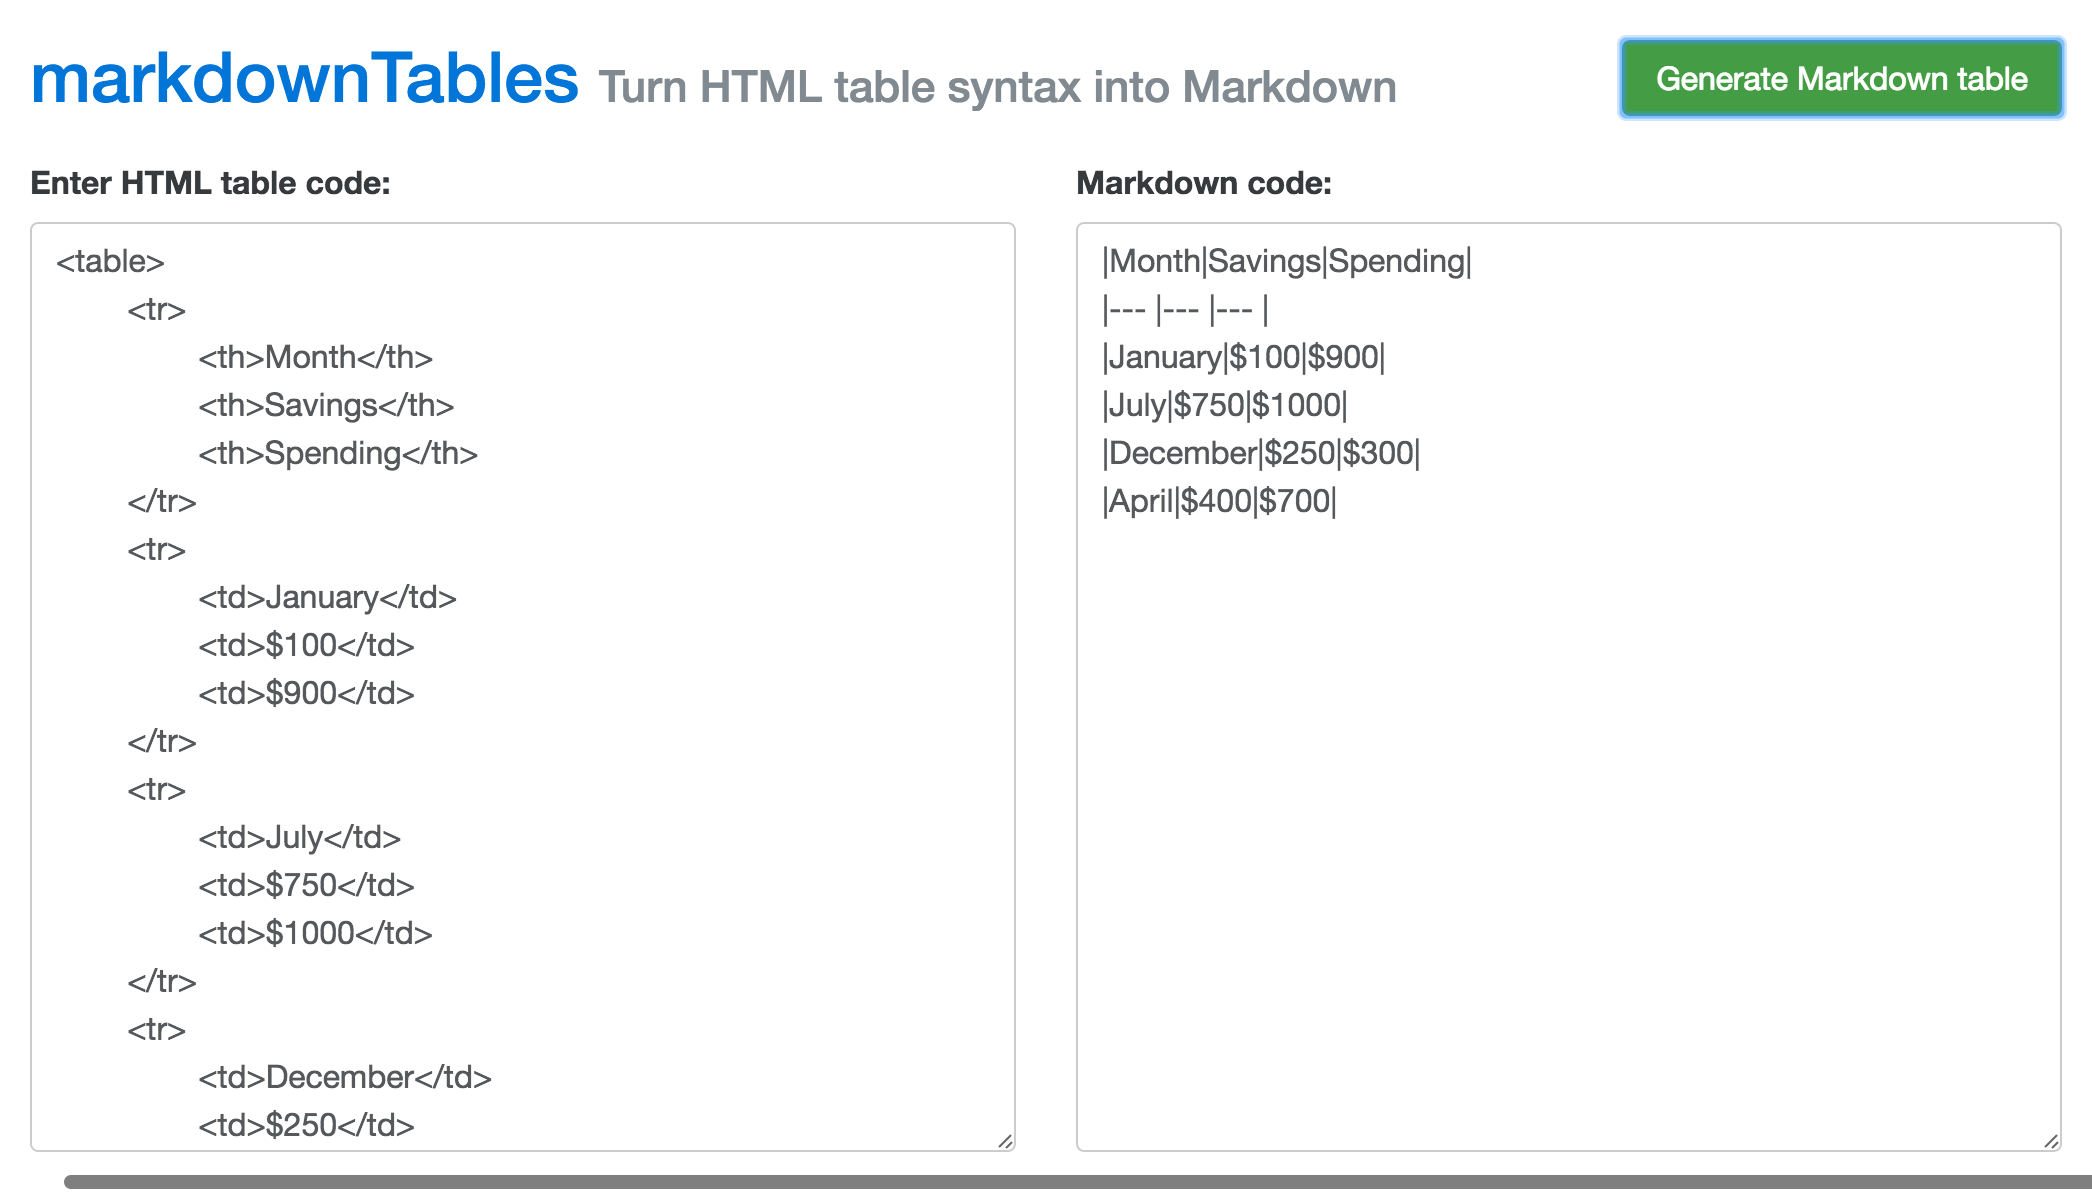The height and width of the screenshot is (1192, 2092).
Task: Click the HTML textarea resize handle
Action: tap(1005, 1141)
